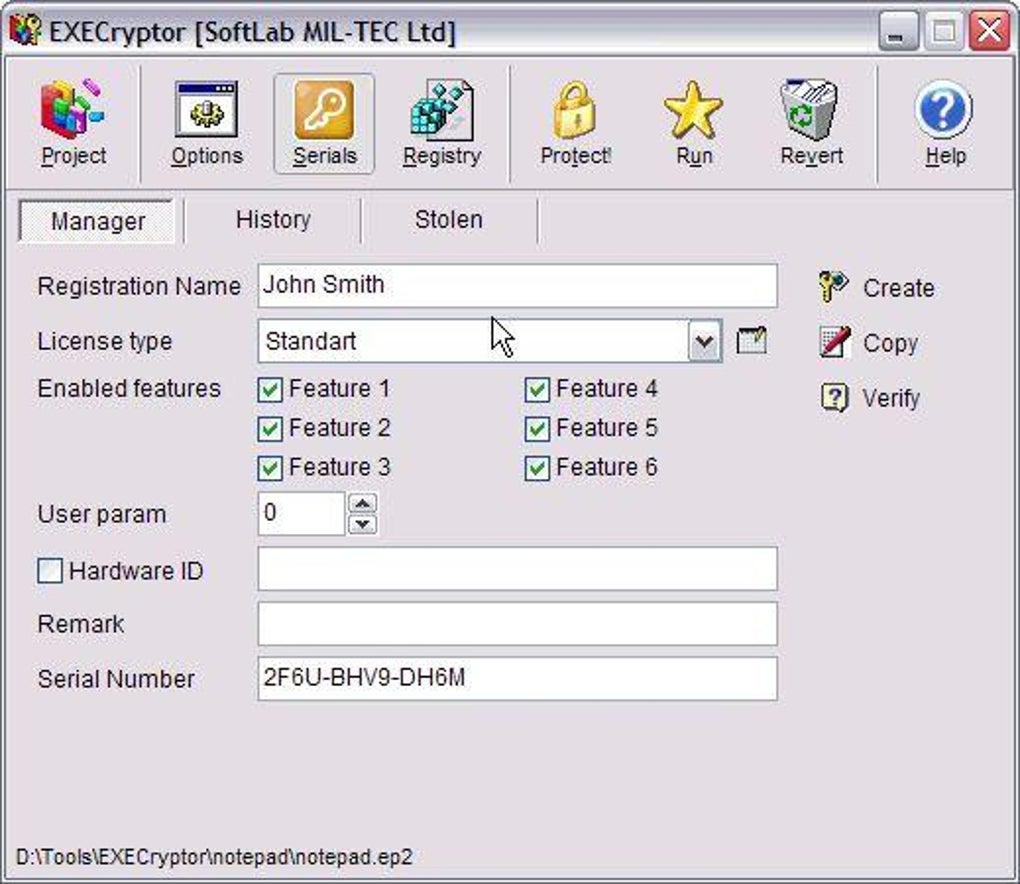Click the notepad.ep2 path in status bar
1020x884 pixels.
(214, 857)
